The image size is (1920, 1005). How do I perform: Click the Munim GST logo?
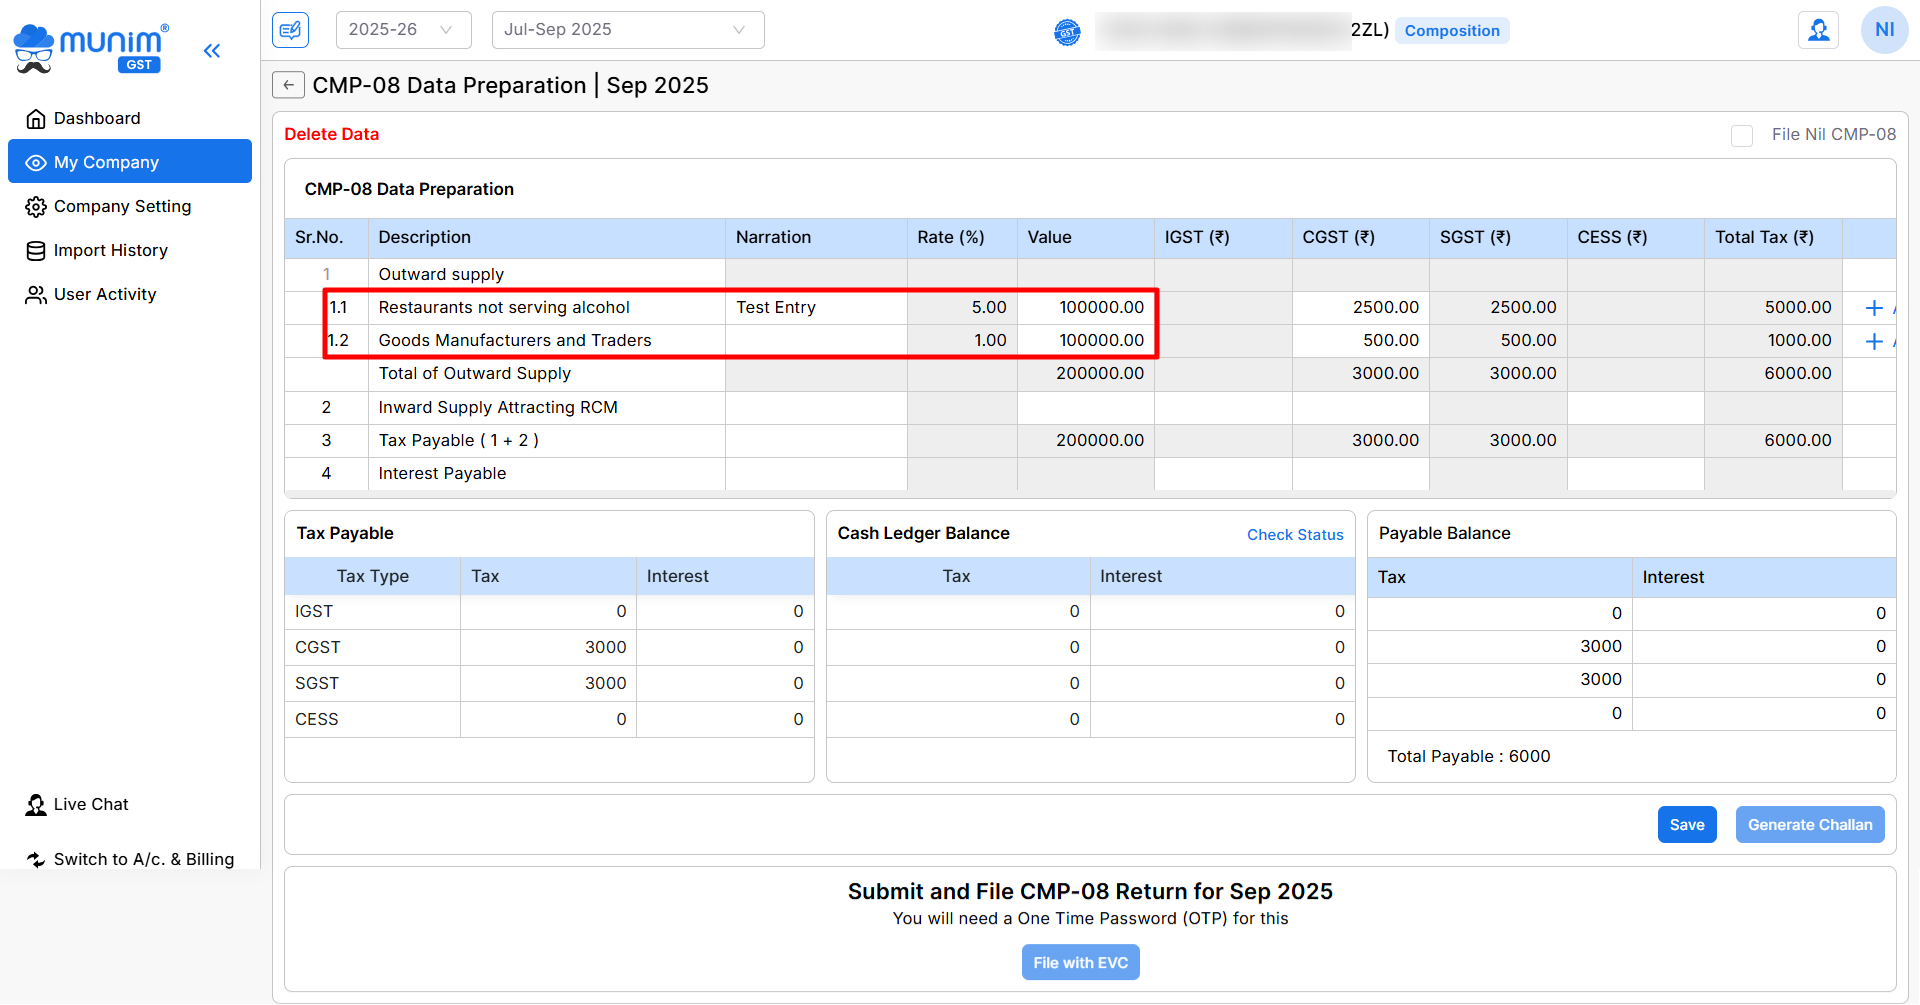click(92, 48)
